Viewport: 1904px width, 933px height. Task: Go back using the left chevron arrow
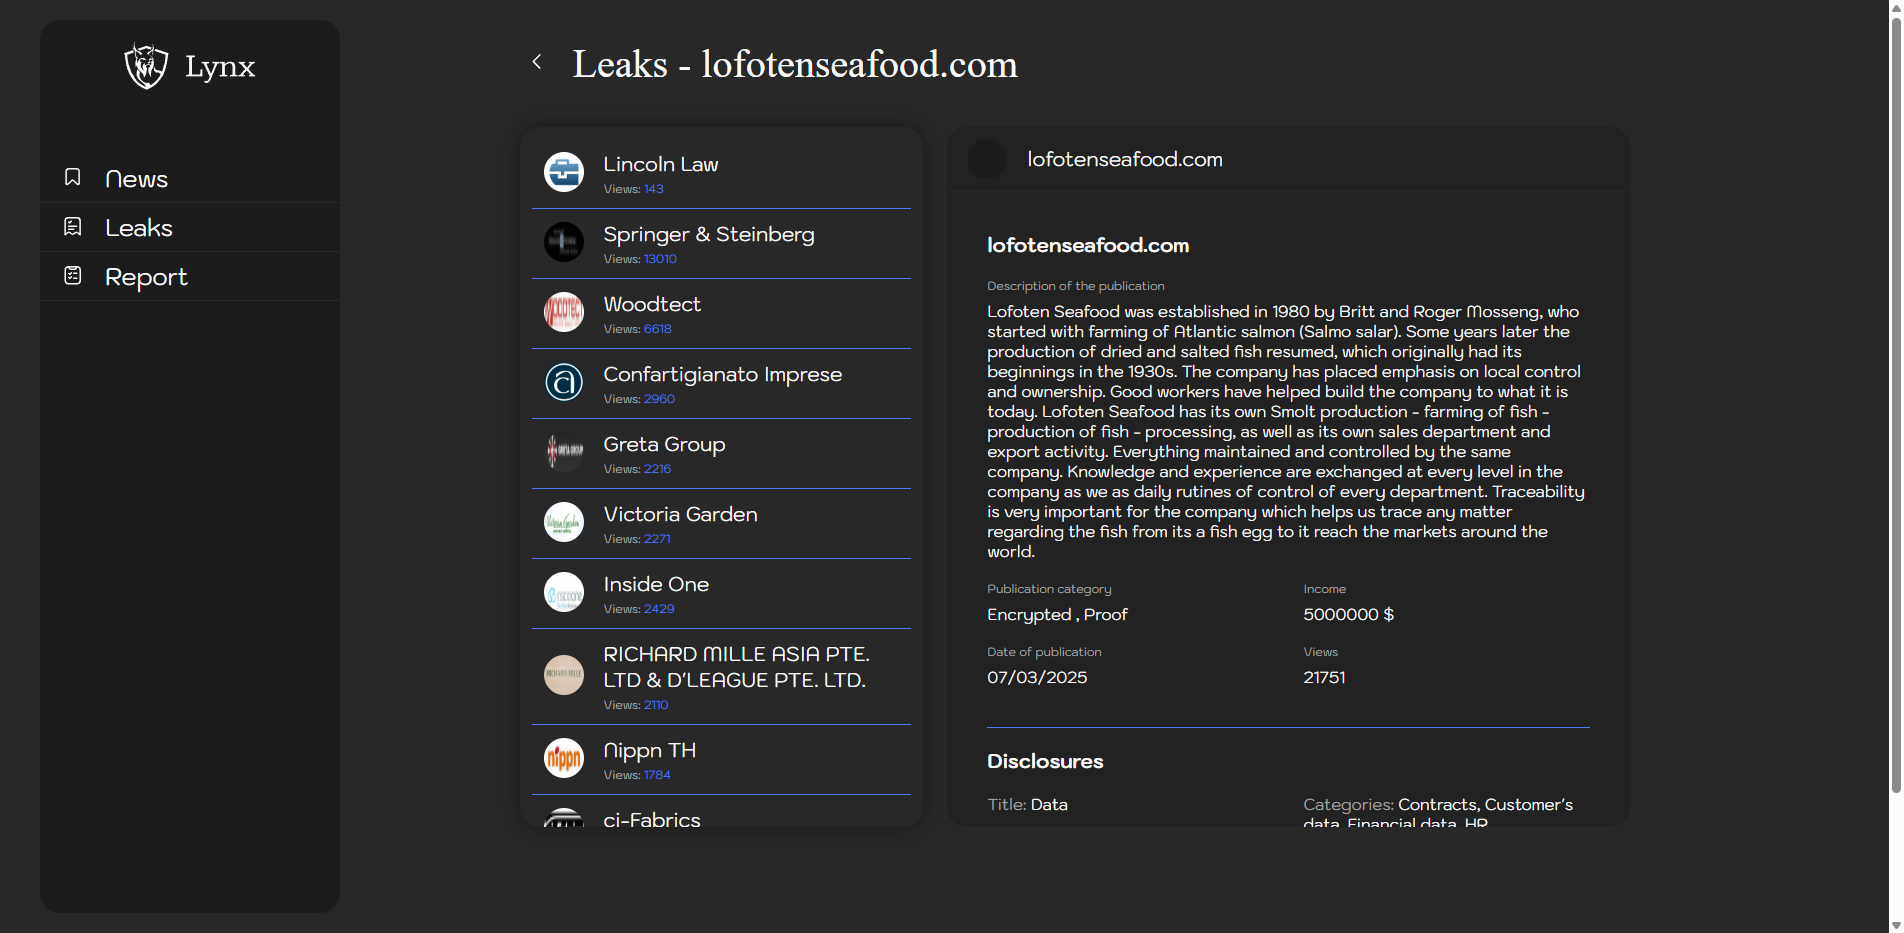537,62
